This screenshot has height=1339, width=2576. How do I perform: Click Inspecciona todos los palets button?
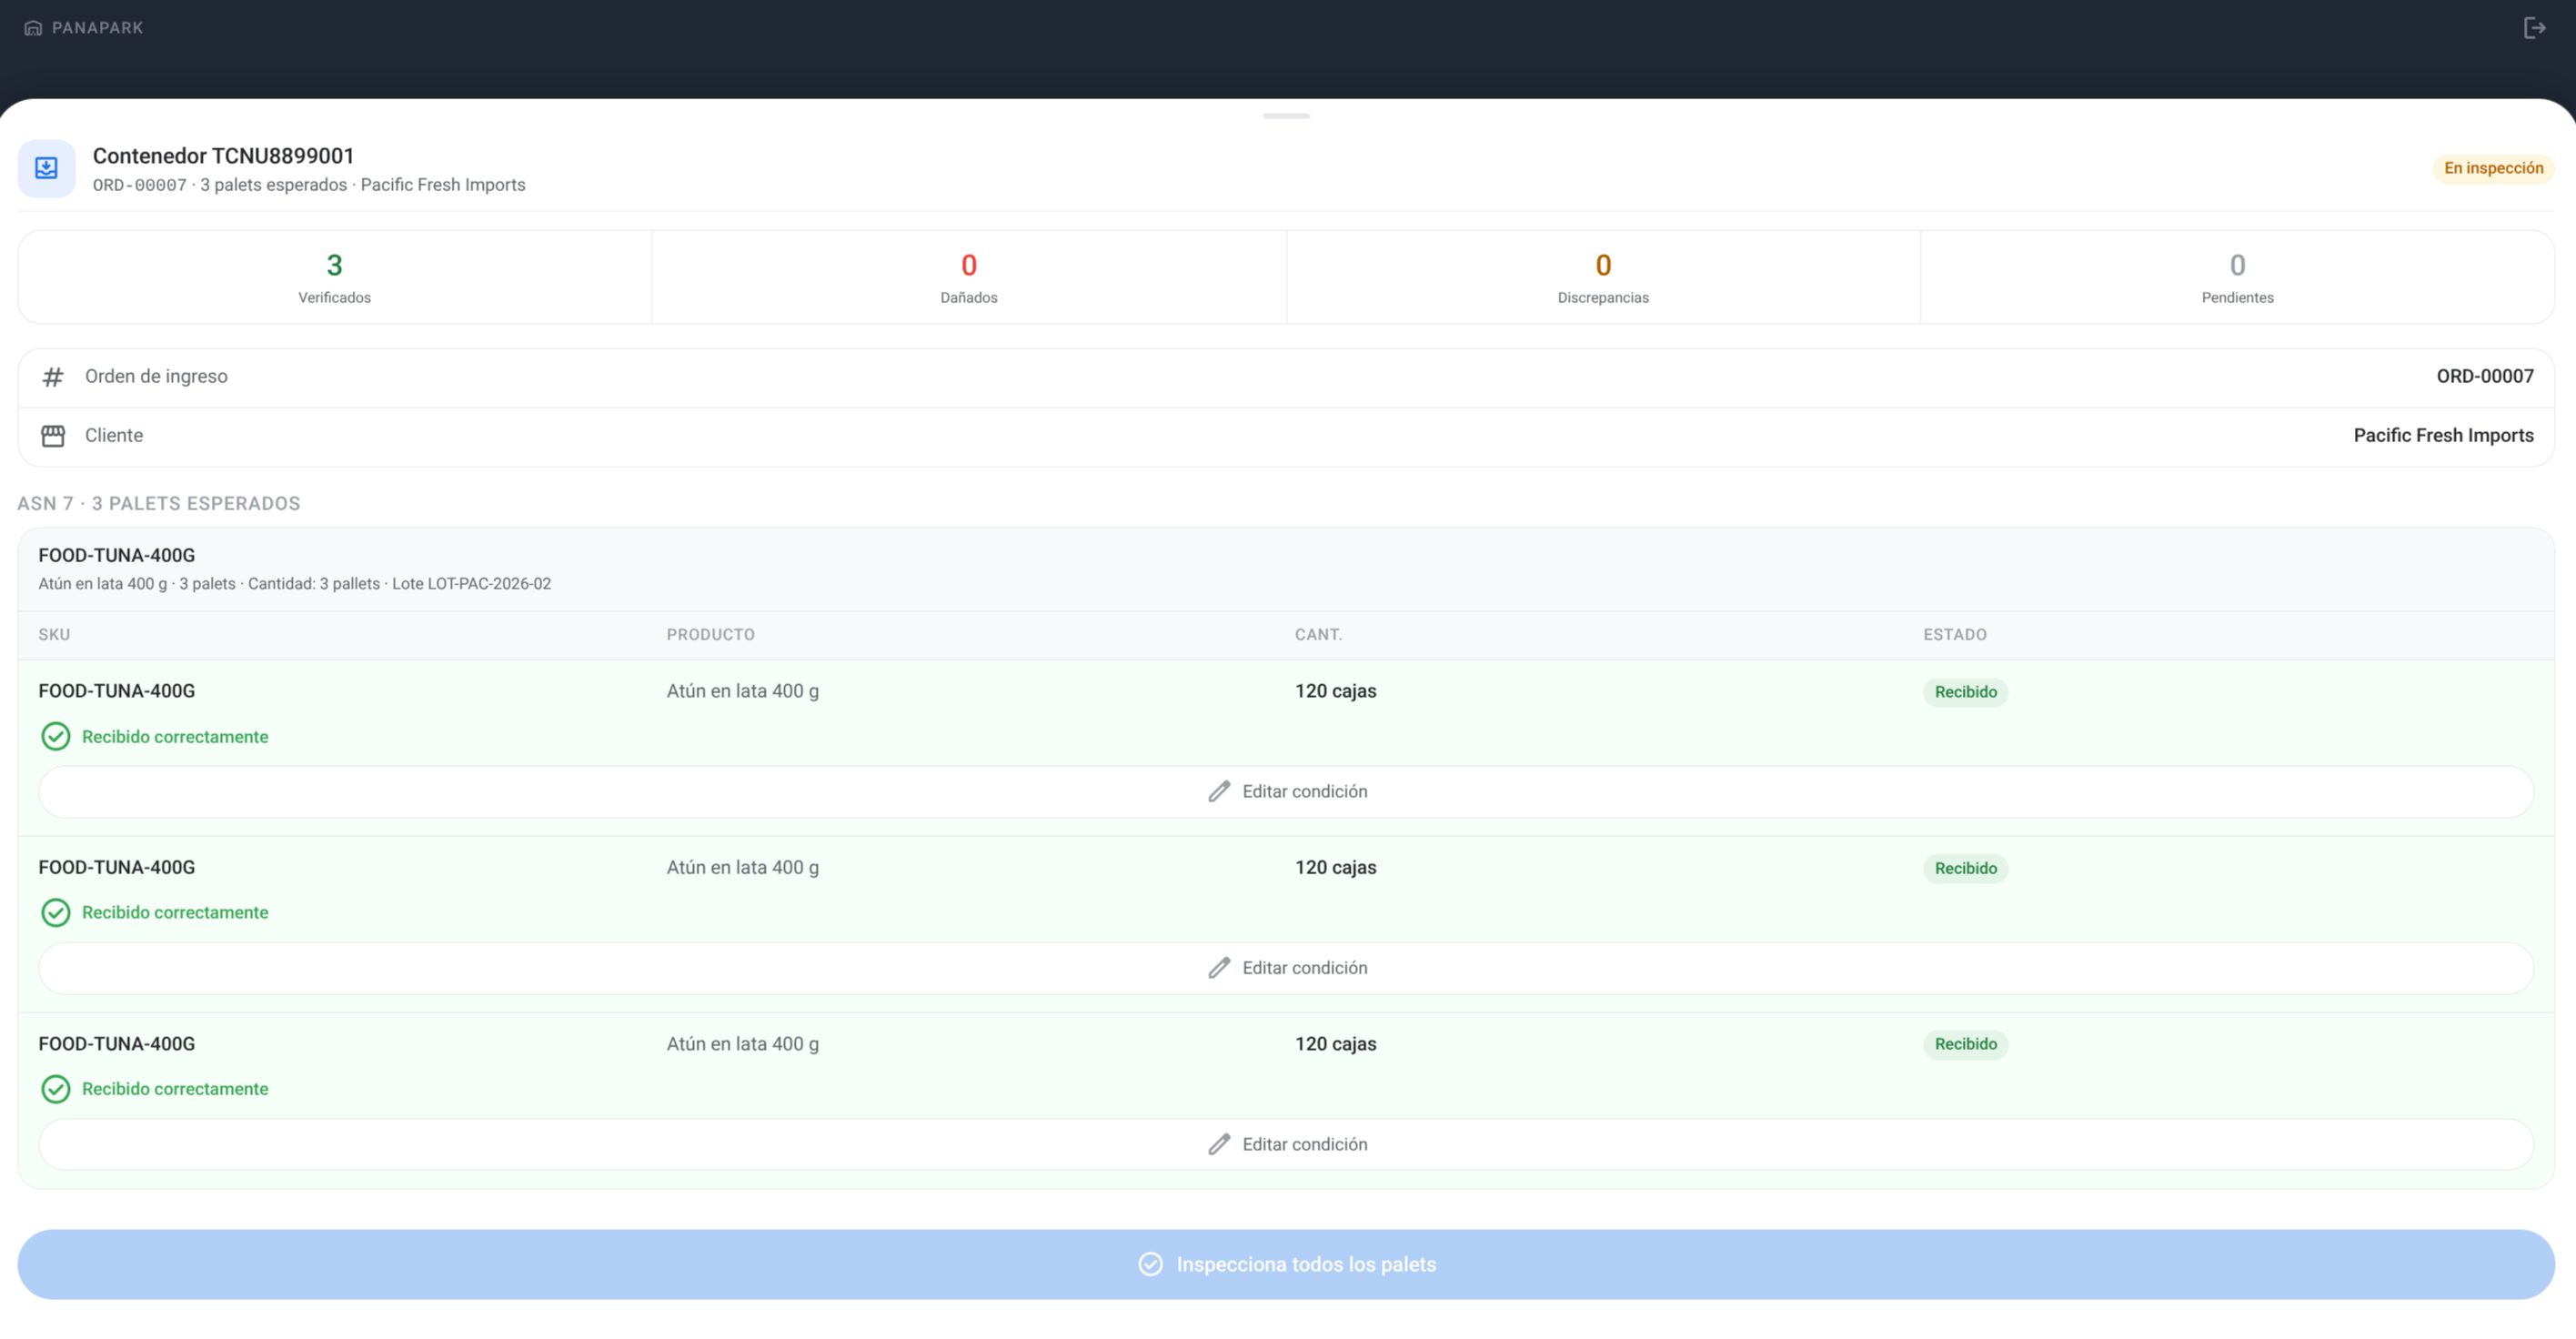click(1286, 1265)
